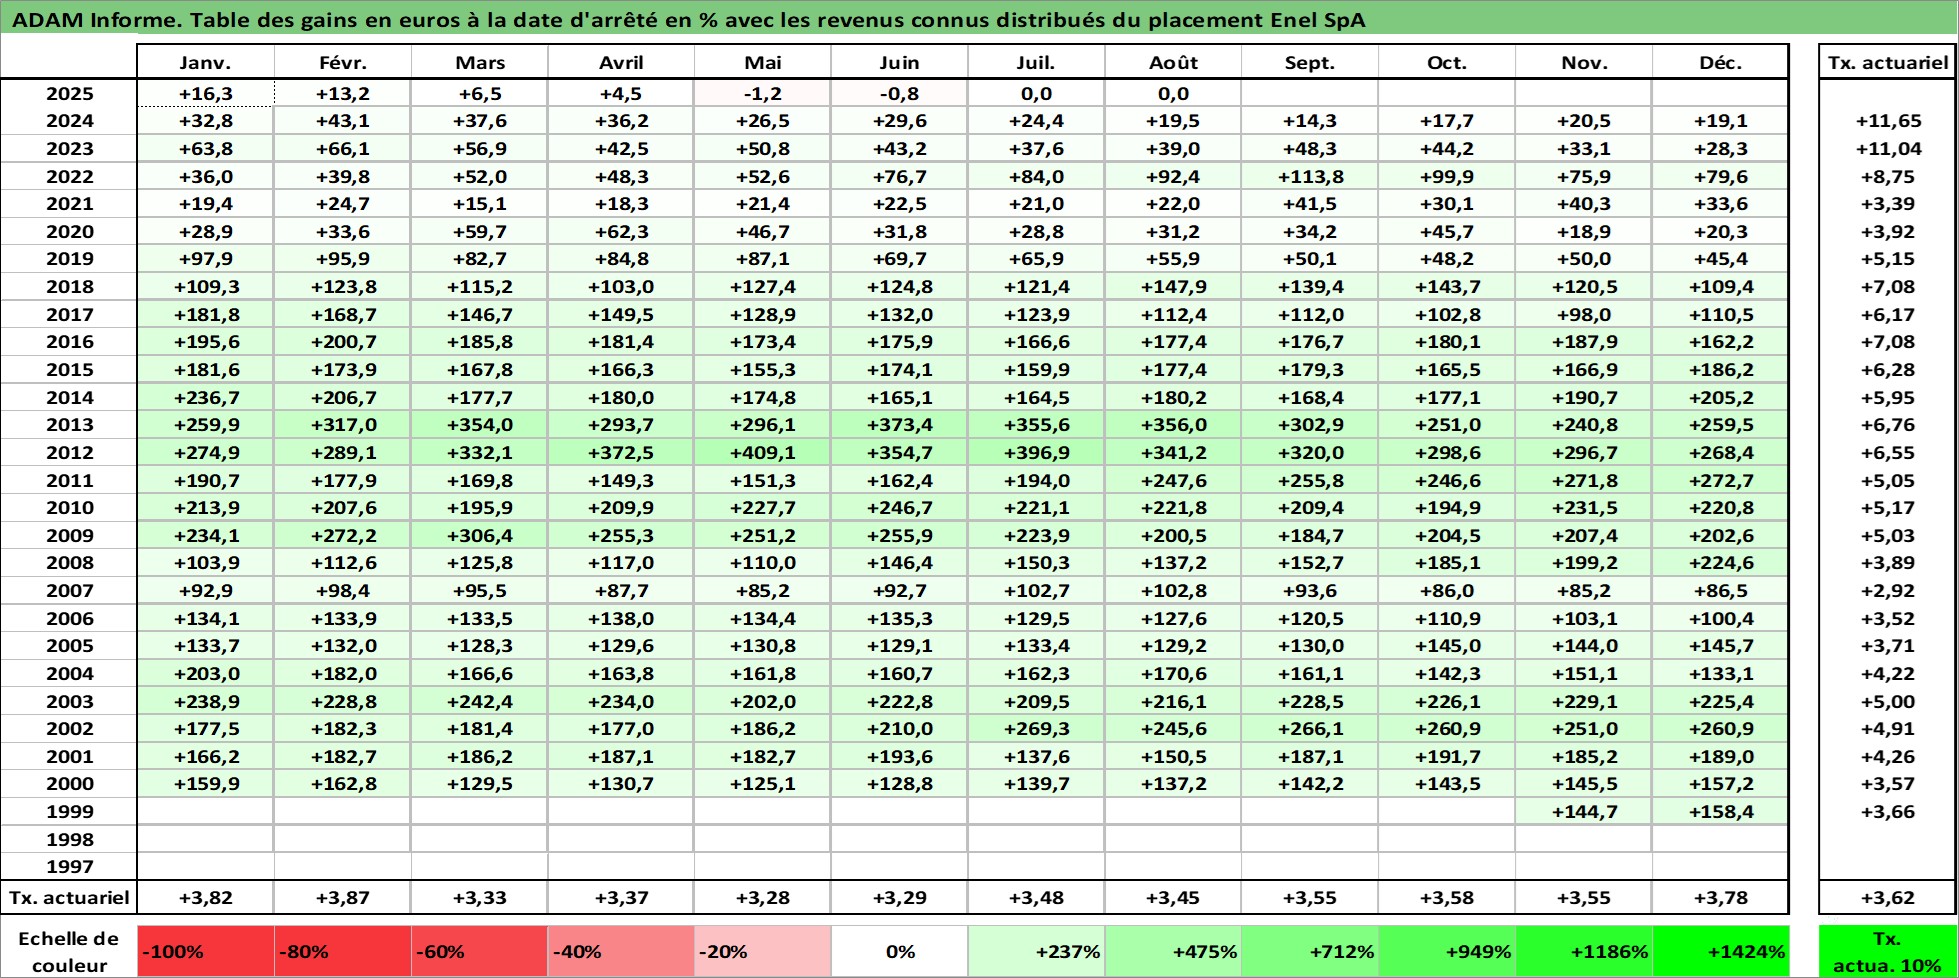Select the +144,7 cell for Nov. 1999
The width and height of the screenshot is (1959, 978).
click(x=1583, y=811)
